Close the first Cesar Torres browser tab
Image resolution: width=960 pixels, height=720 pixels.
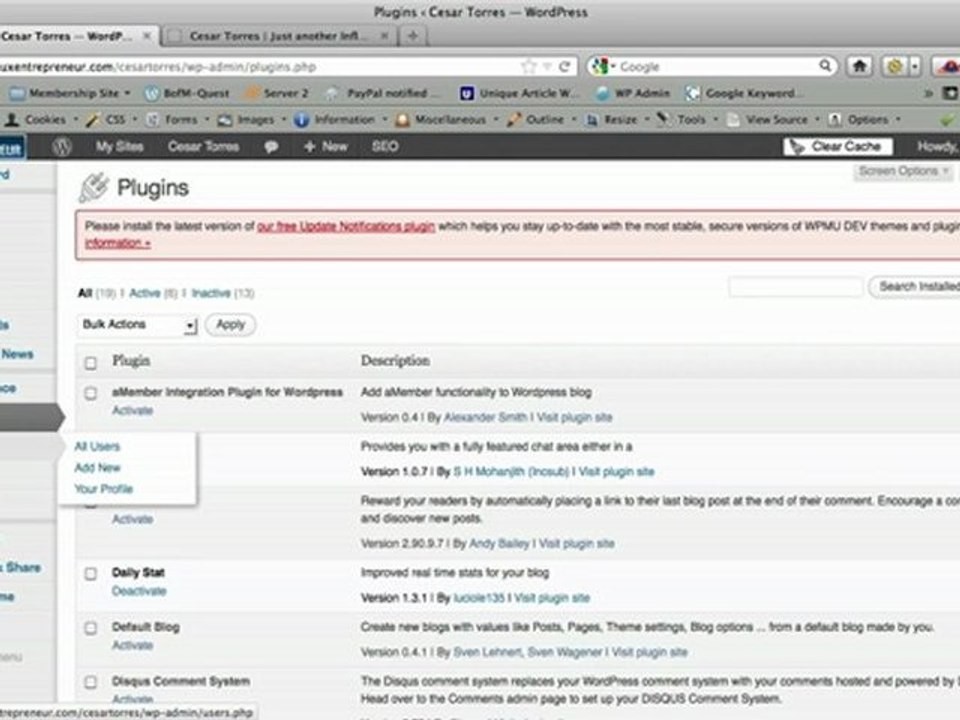tap(147, 36)
